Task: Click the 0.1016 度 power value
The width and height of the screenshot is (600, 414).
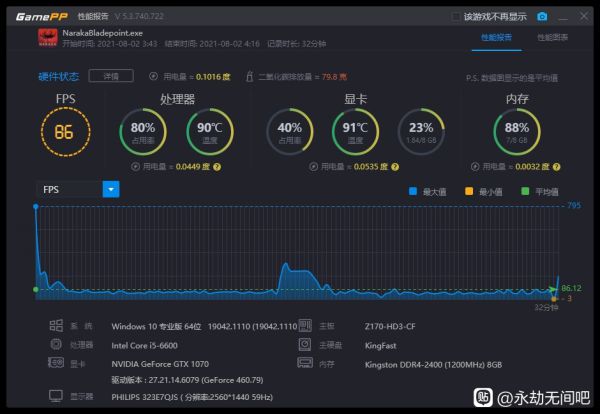Action: click(213, 77)
